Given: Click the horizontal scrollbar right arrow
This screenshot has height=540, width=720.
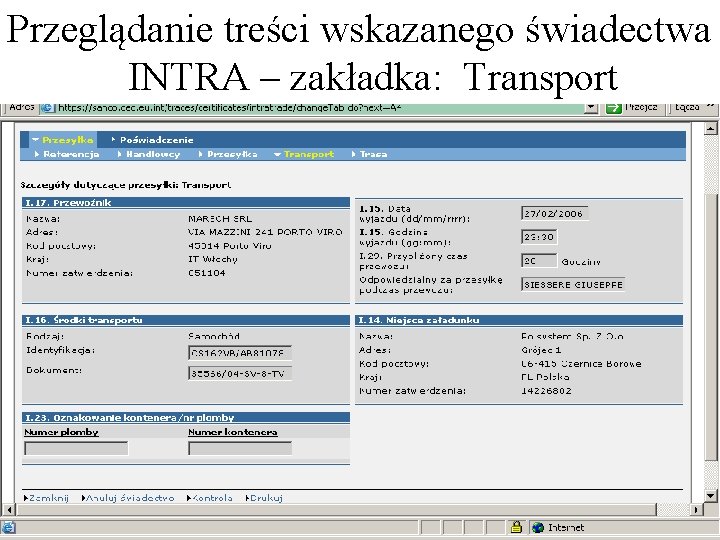Looking at the screenshot, I should point(697,510).
